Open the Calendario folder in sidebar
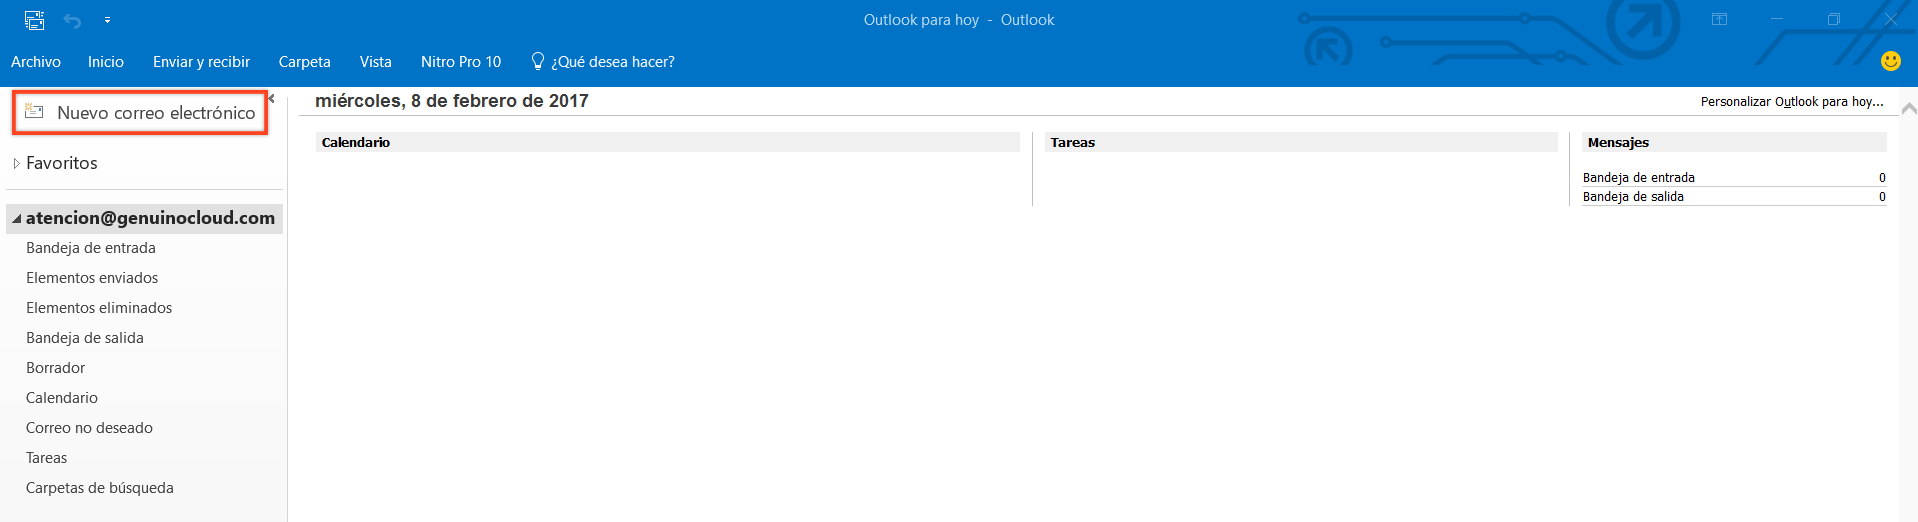 point(62,398)
